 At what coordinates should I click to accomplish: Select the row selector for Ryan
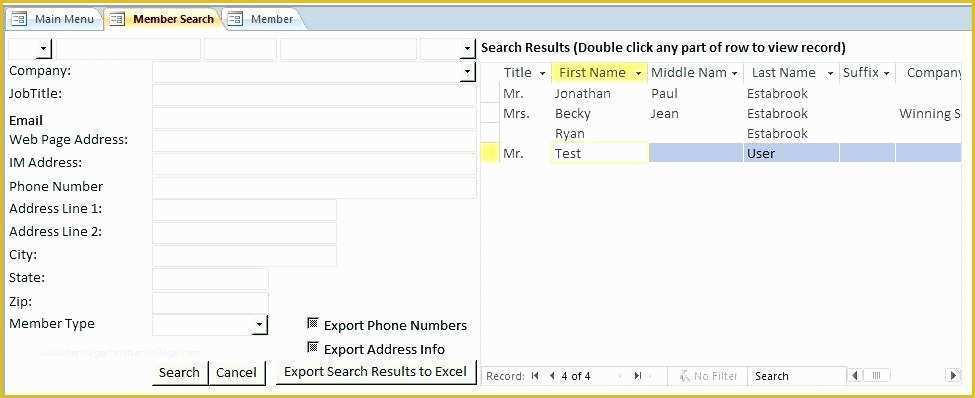coord(489,134)
